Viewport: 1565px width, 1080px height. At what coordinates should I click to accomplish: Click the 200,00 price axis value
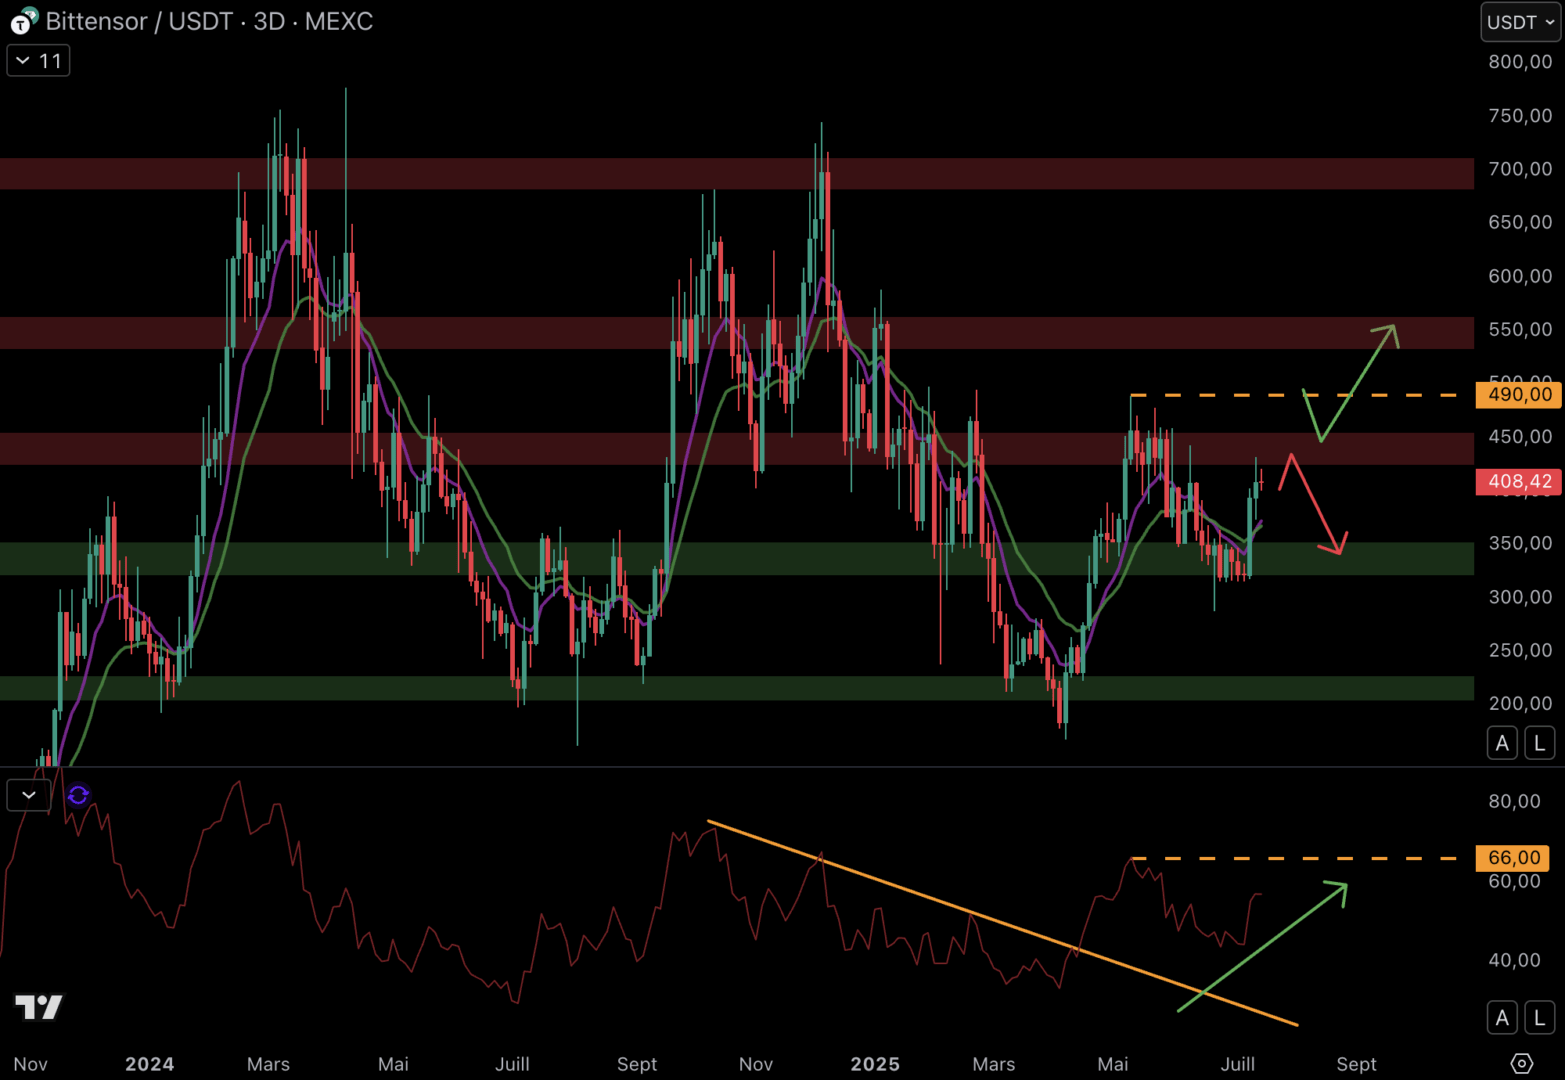pos(1520,703)
